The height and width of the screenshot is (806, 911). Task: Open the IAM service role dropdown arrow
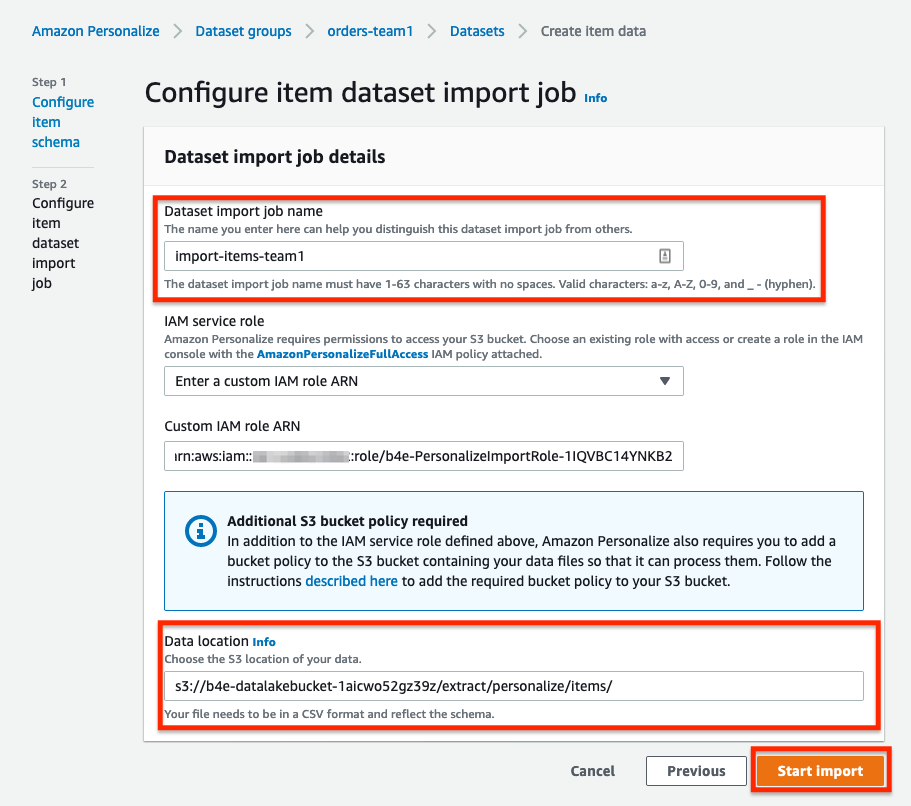tap(665, 381)
